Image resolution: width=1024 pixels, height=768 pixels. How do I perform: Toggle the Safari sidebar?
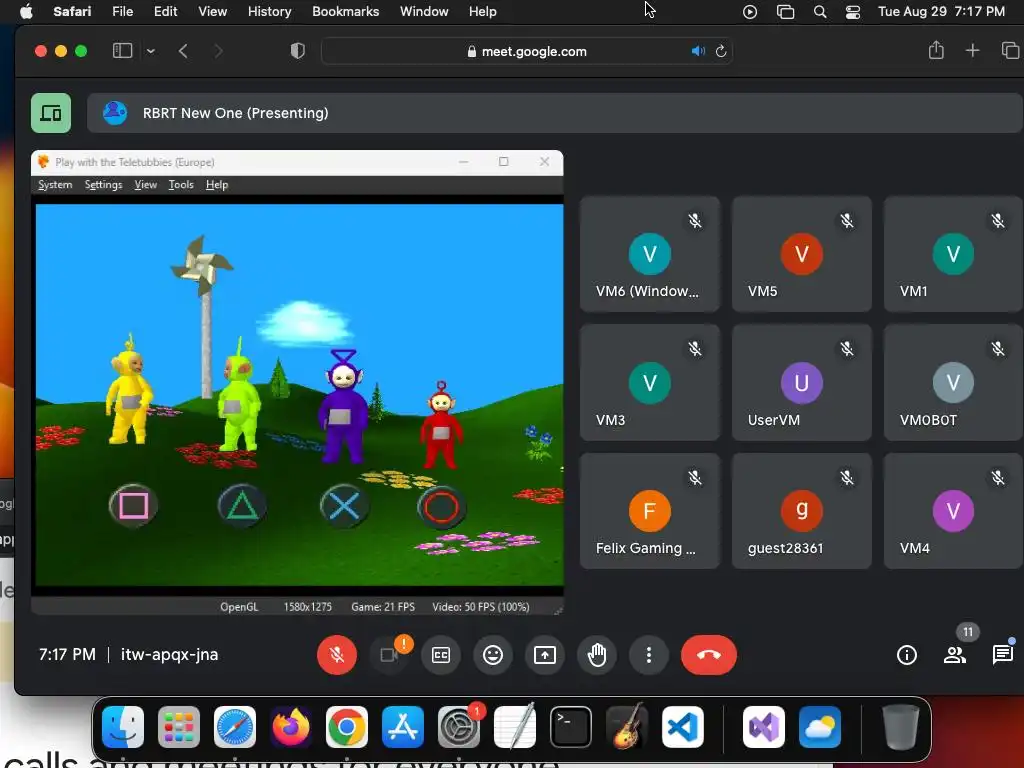tap(123, 51)
